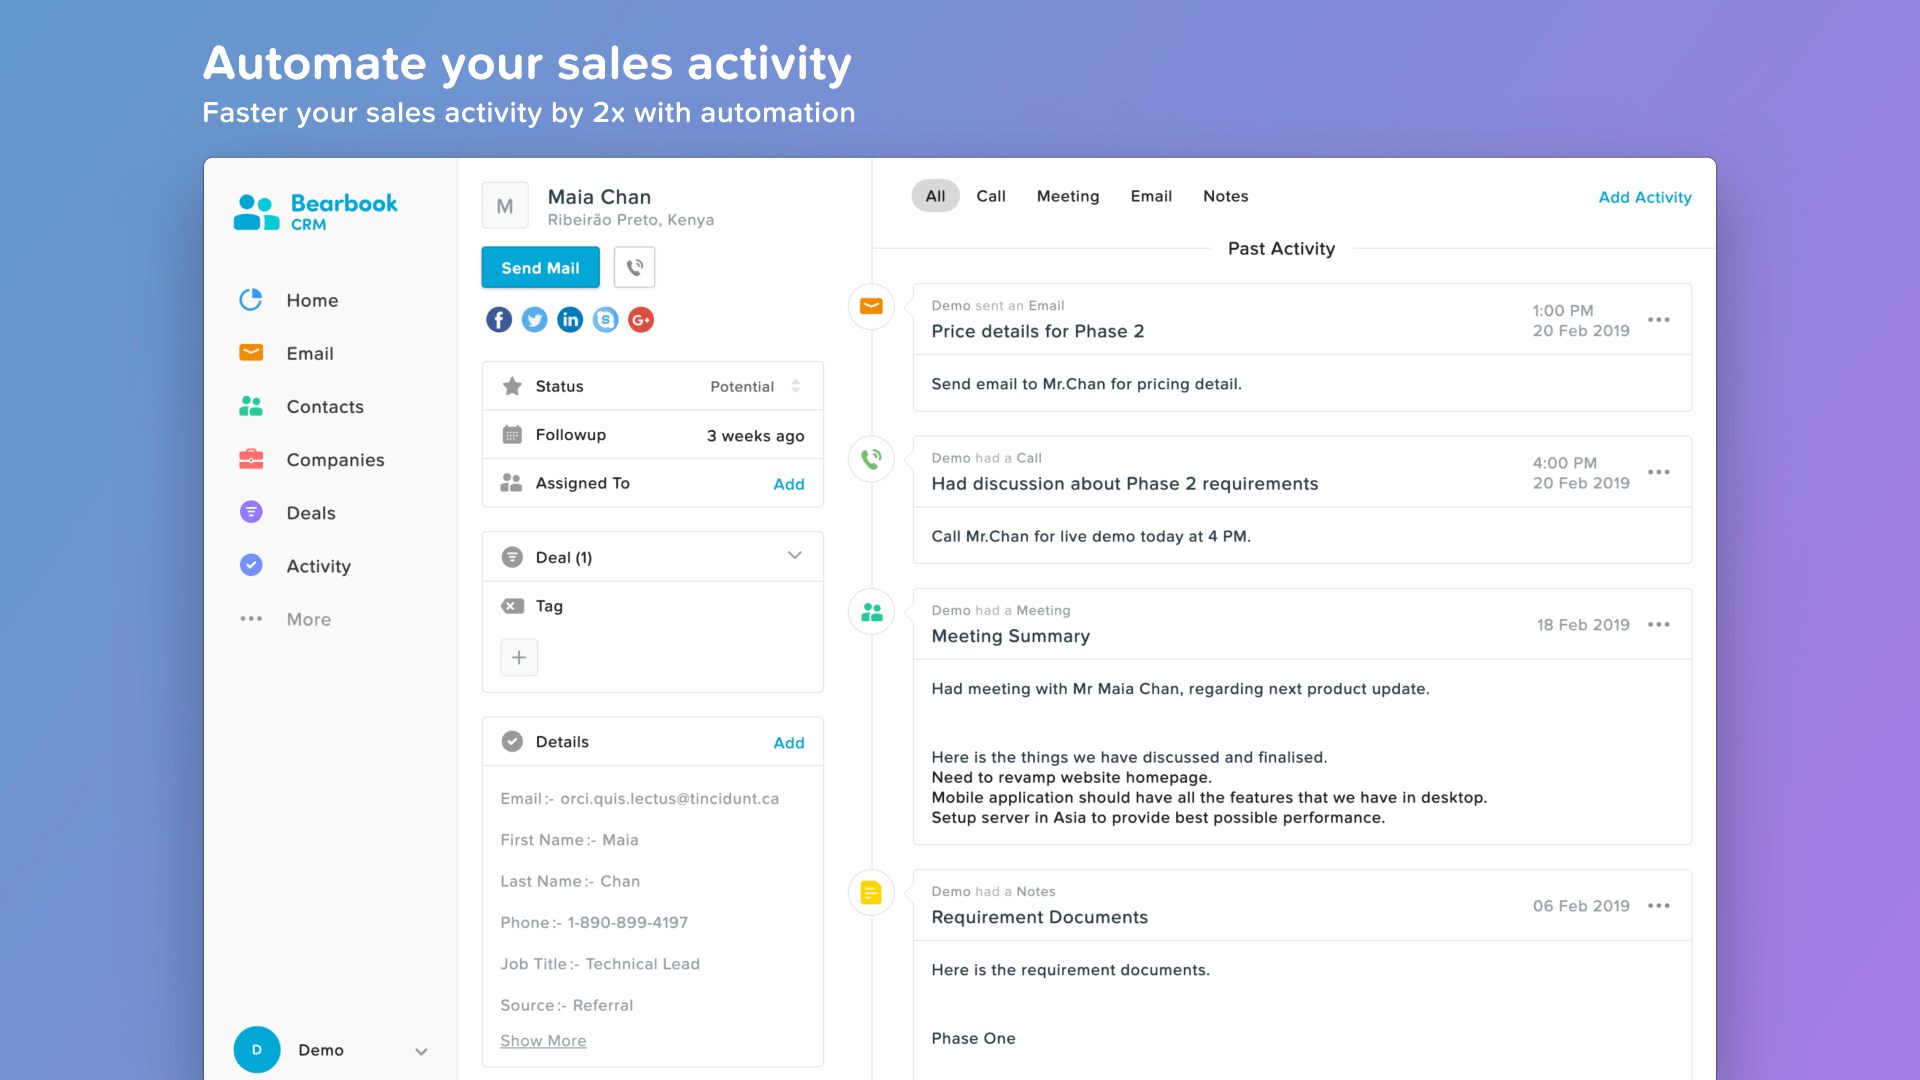Switch to the Call activity tab

pos(990,196)
